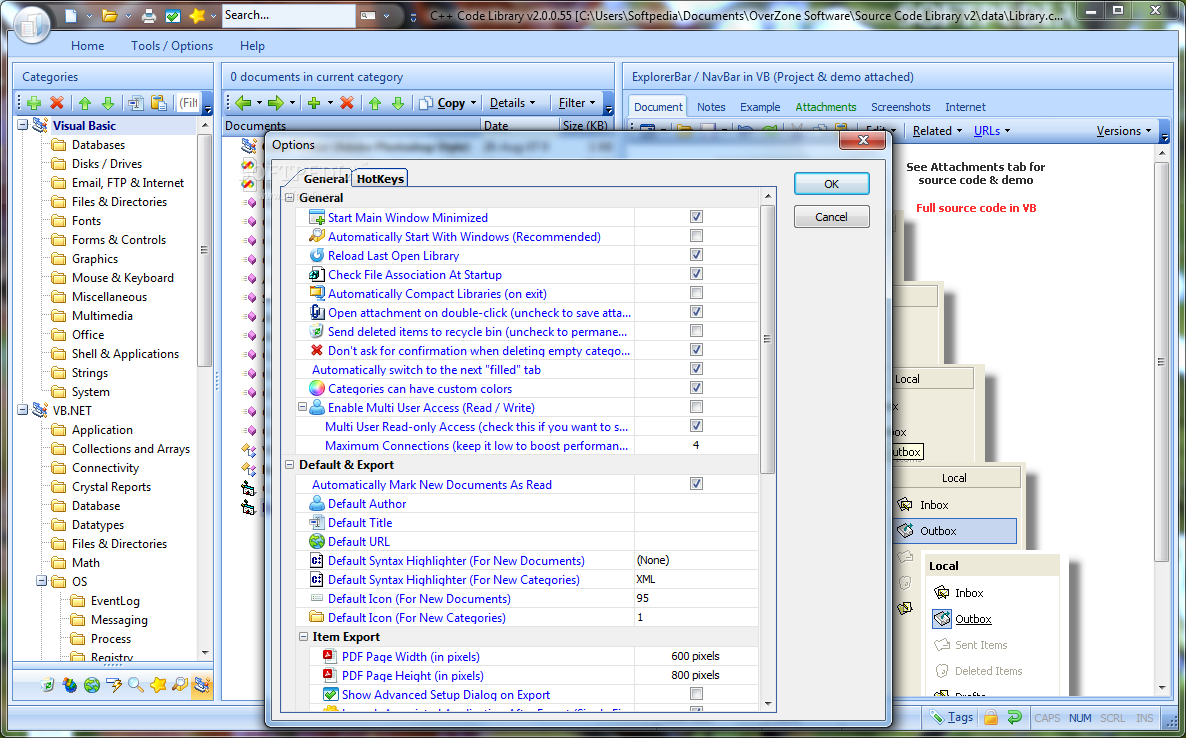Click Cancel in the Options dialog
Screen dimensions: 1186x738
(x=831, y=217)
